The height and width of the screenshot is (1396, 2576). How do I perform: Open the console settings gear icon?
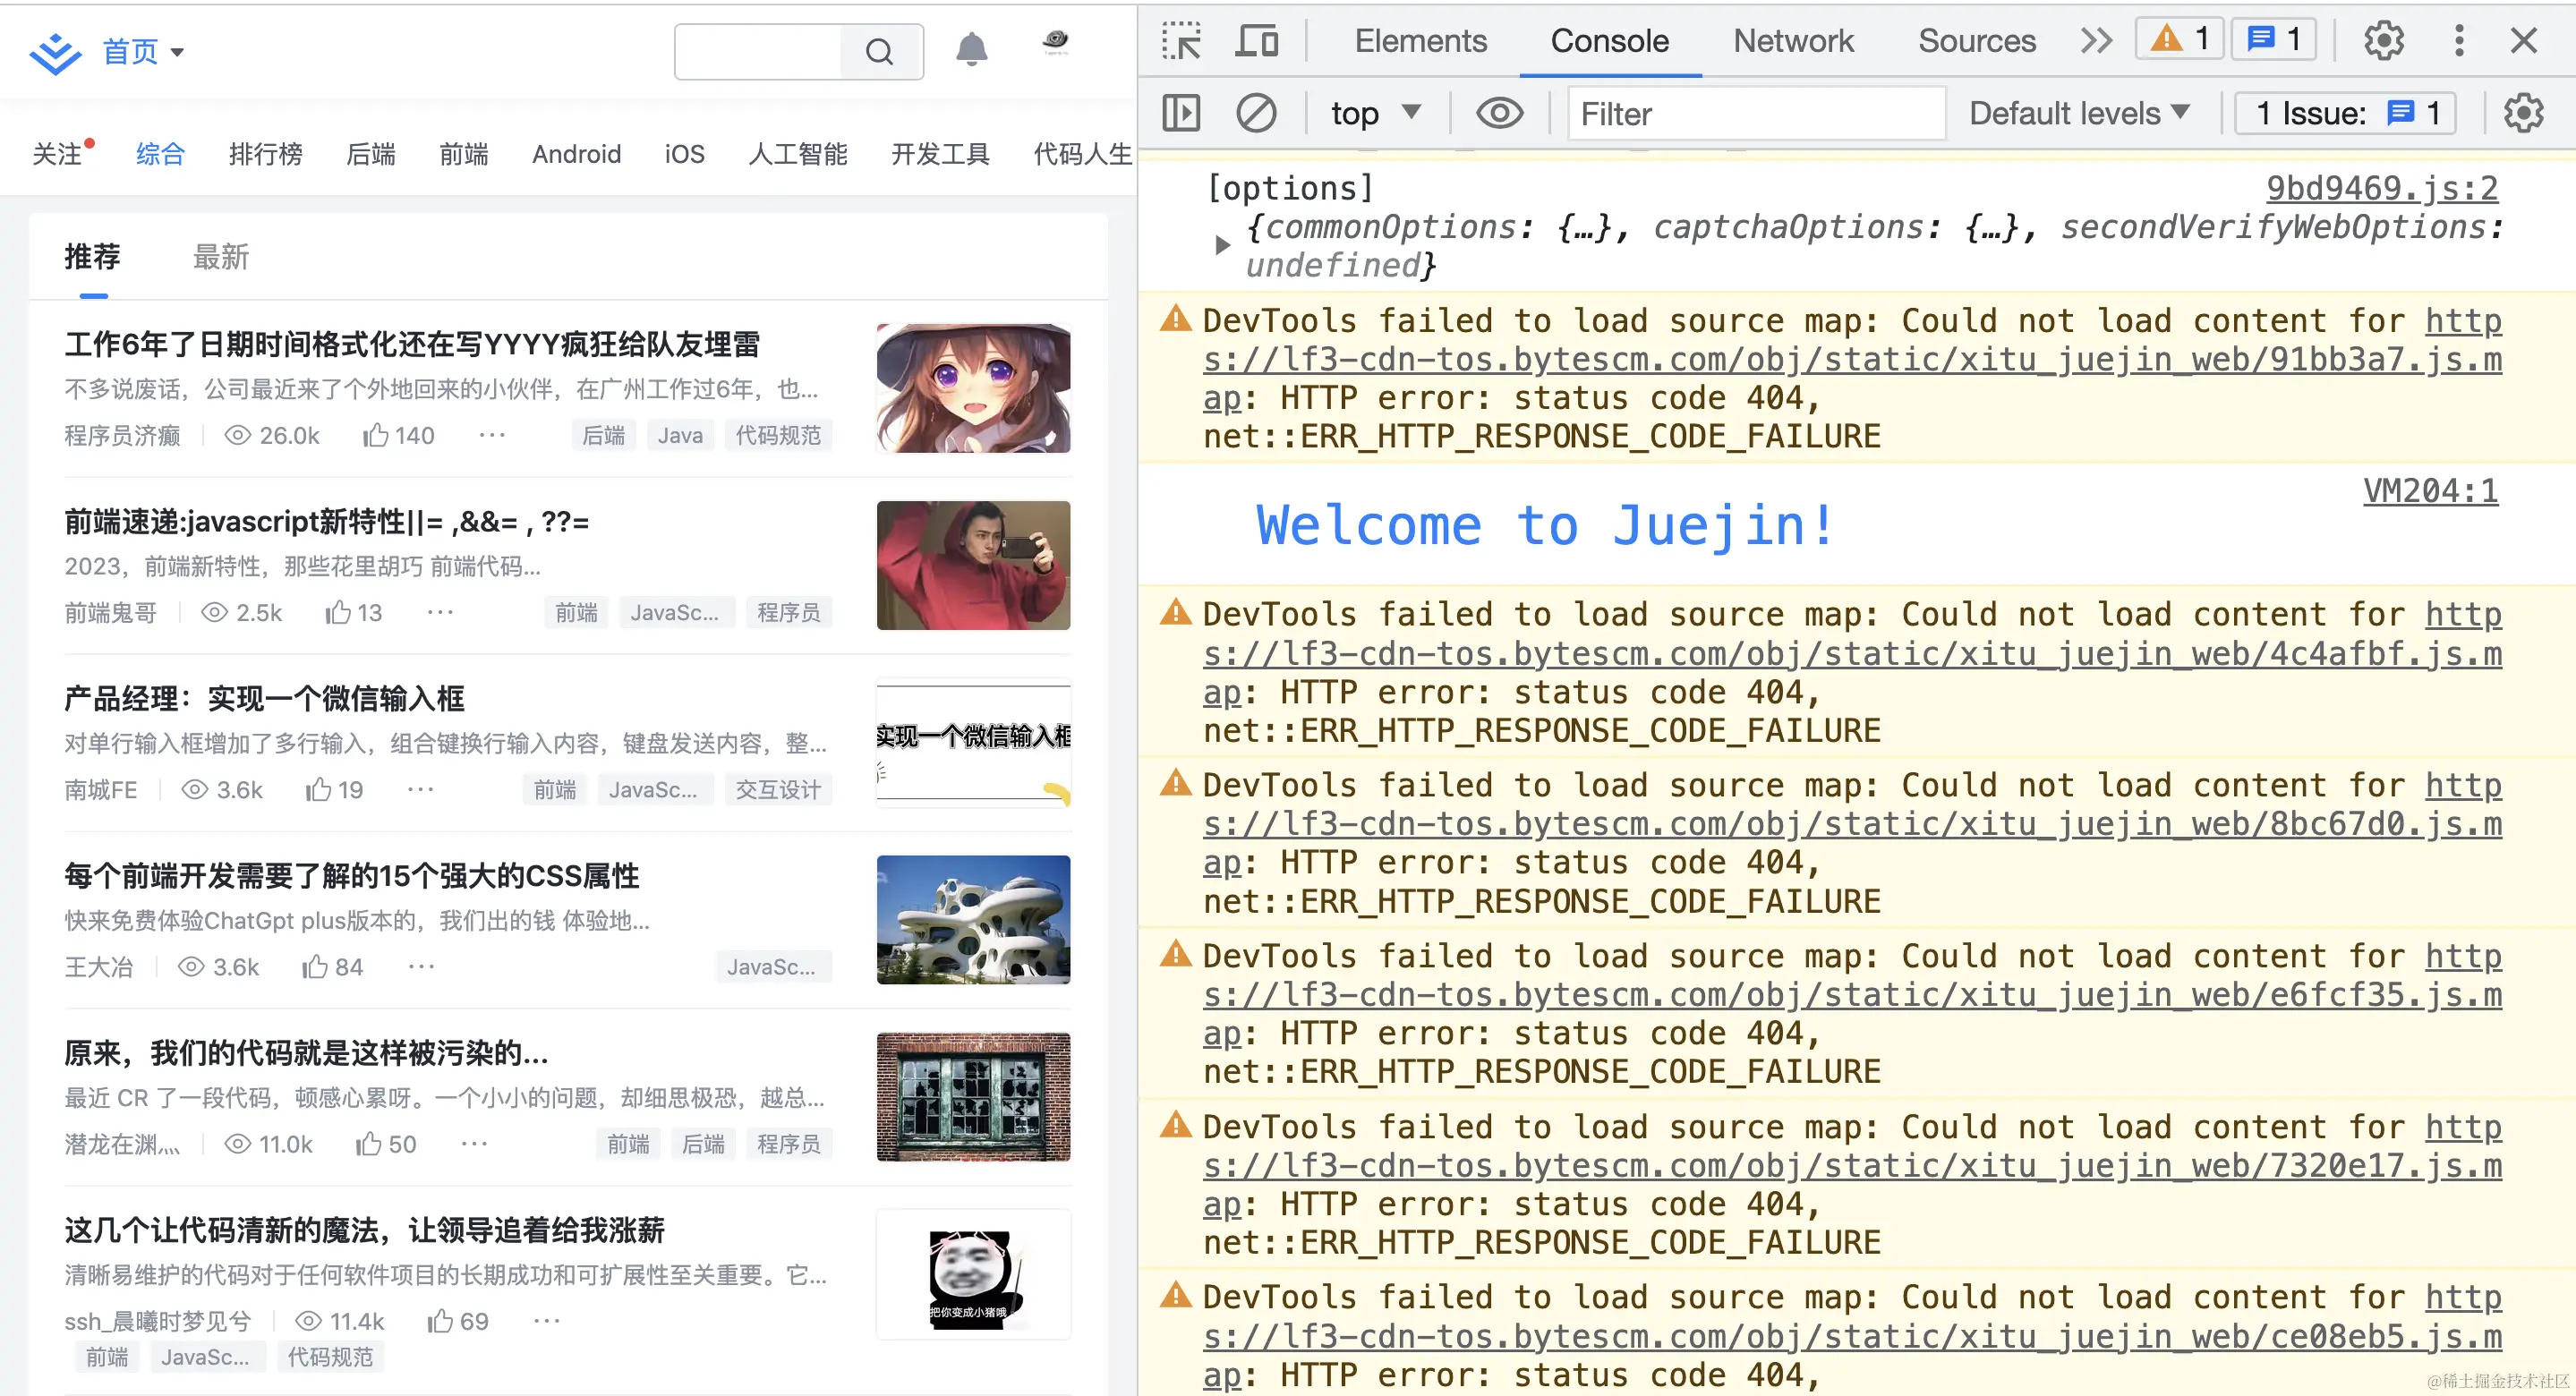(x=2523, y=113)
